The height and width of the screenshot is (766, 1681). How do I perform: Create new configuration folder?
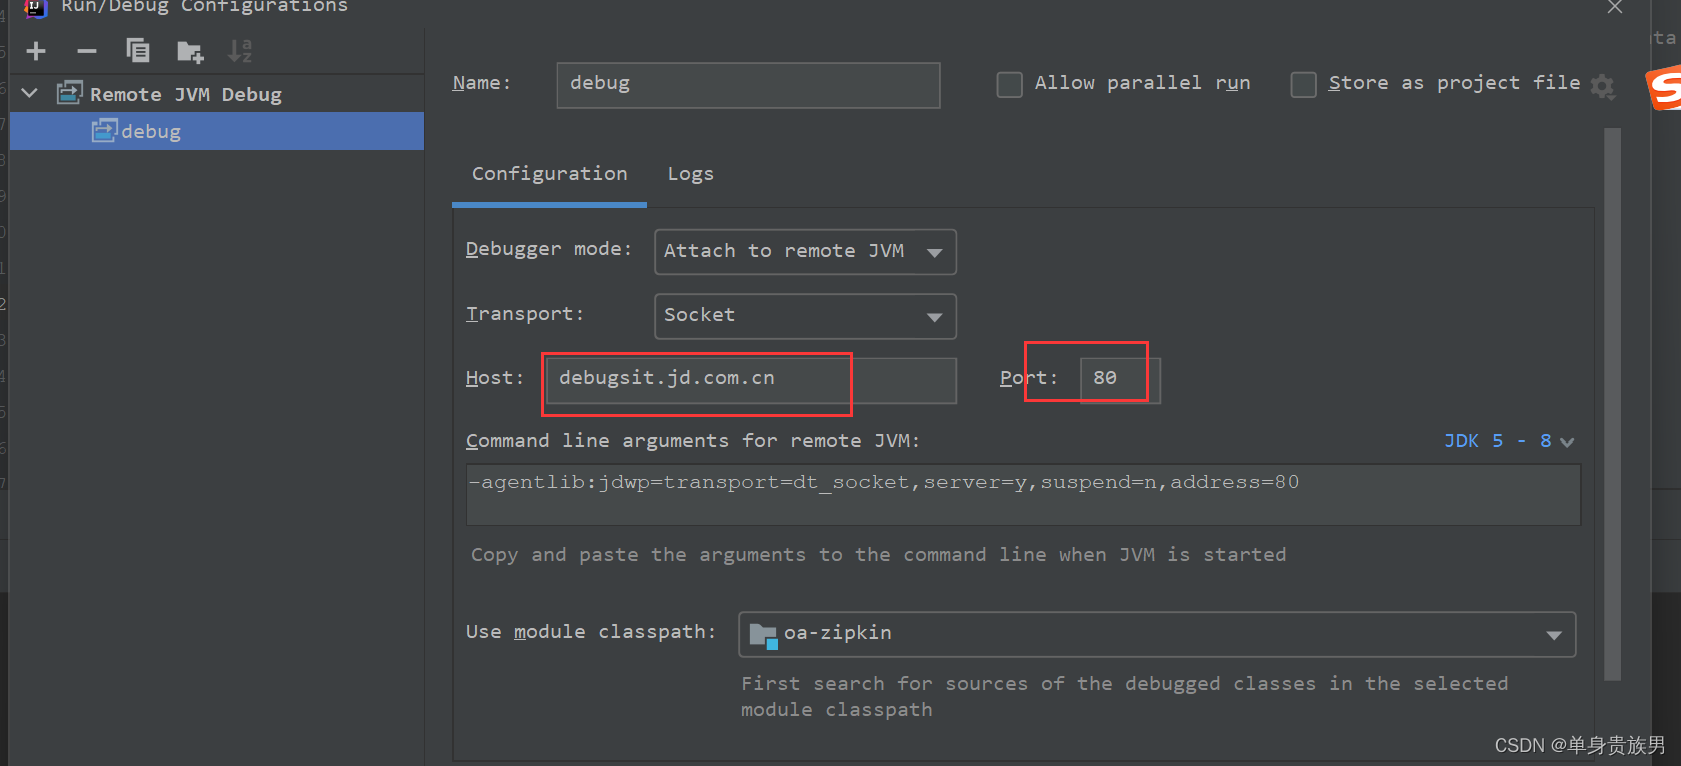click(x=190, y=51)
